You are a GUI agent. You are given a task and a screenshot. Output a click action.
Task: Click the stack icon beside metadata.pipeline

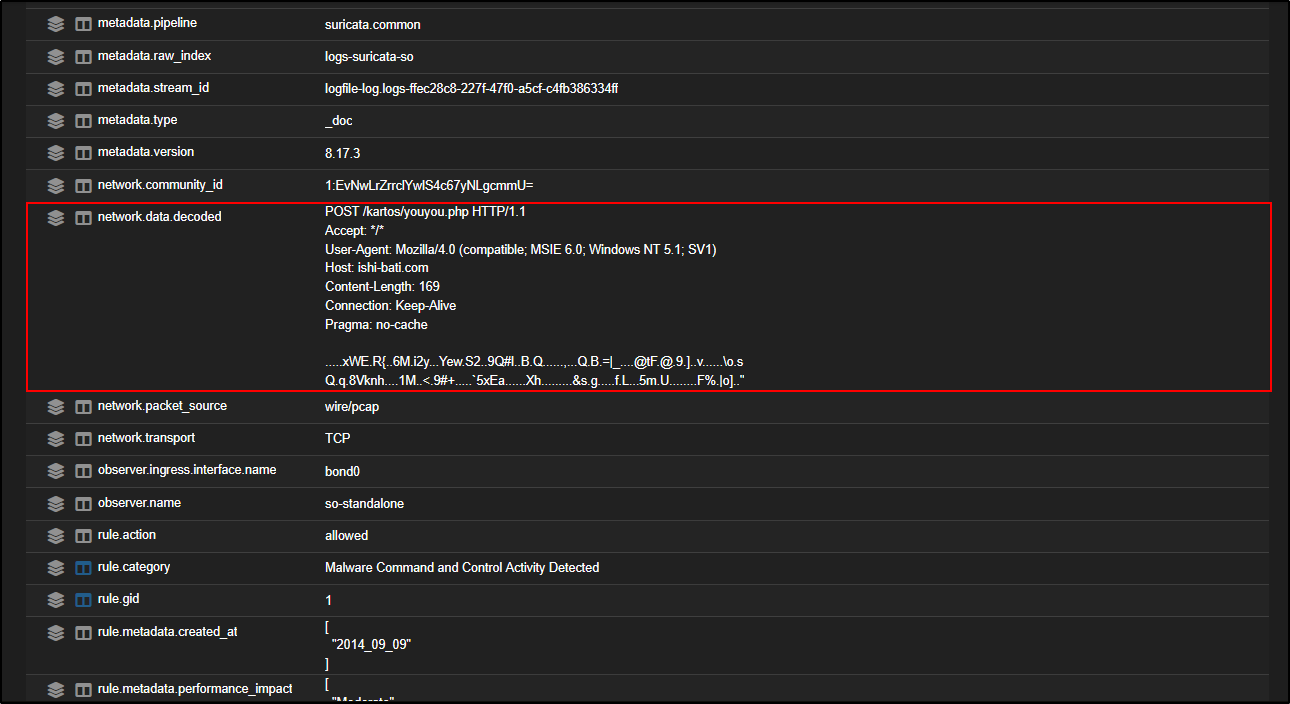coord(56,24)
